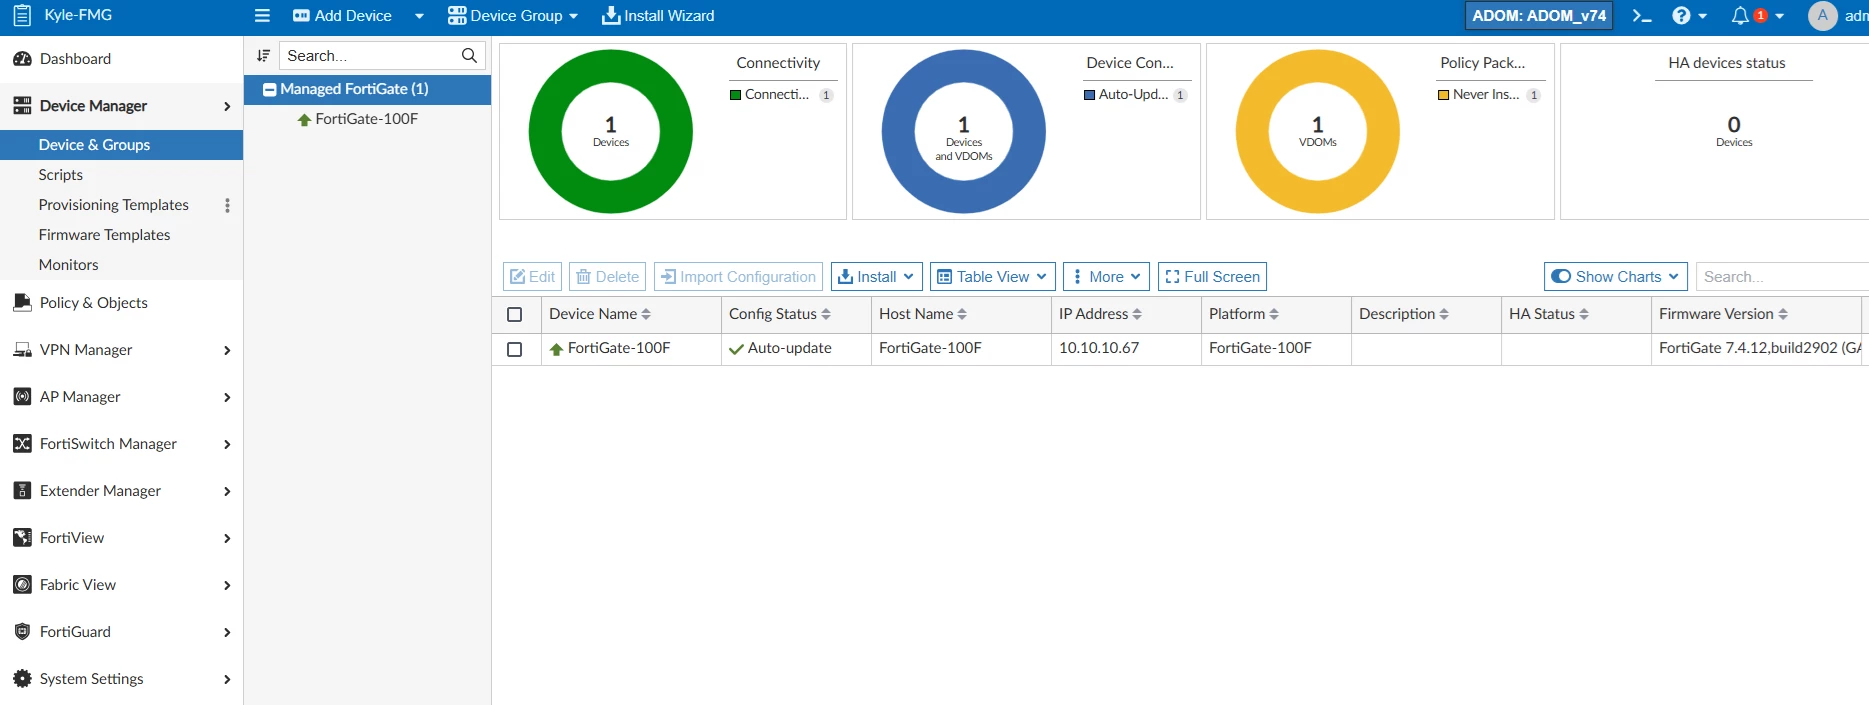Click the table Search field
This screenshot has width=1869, height=705.
(1782, 277)
